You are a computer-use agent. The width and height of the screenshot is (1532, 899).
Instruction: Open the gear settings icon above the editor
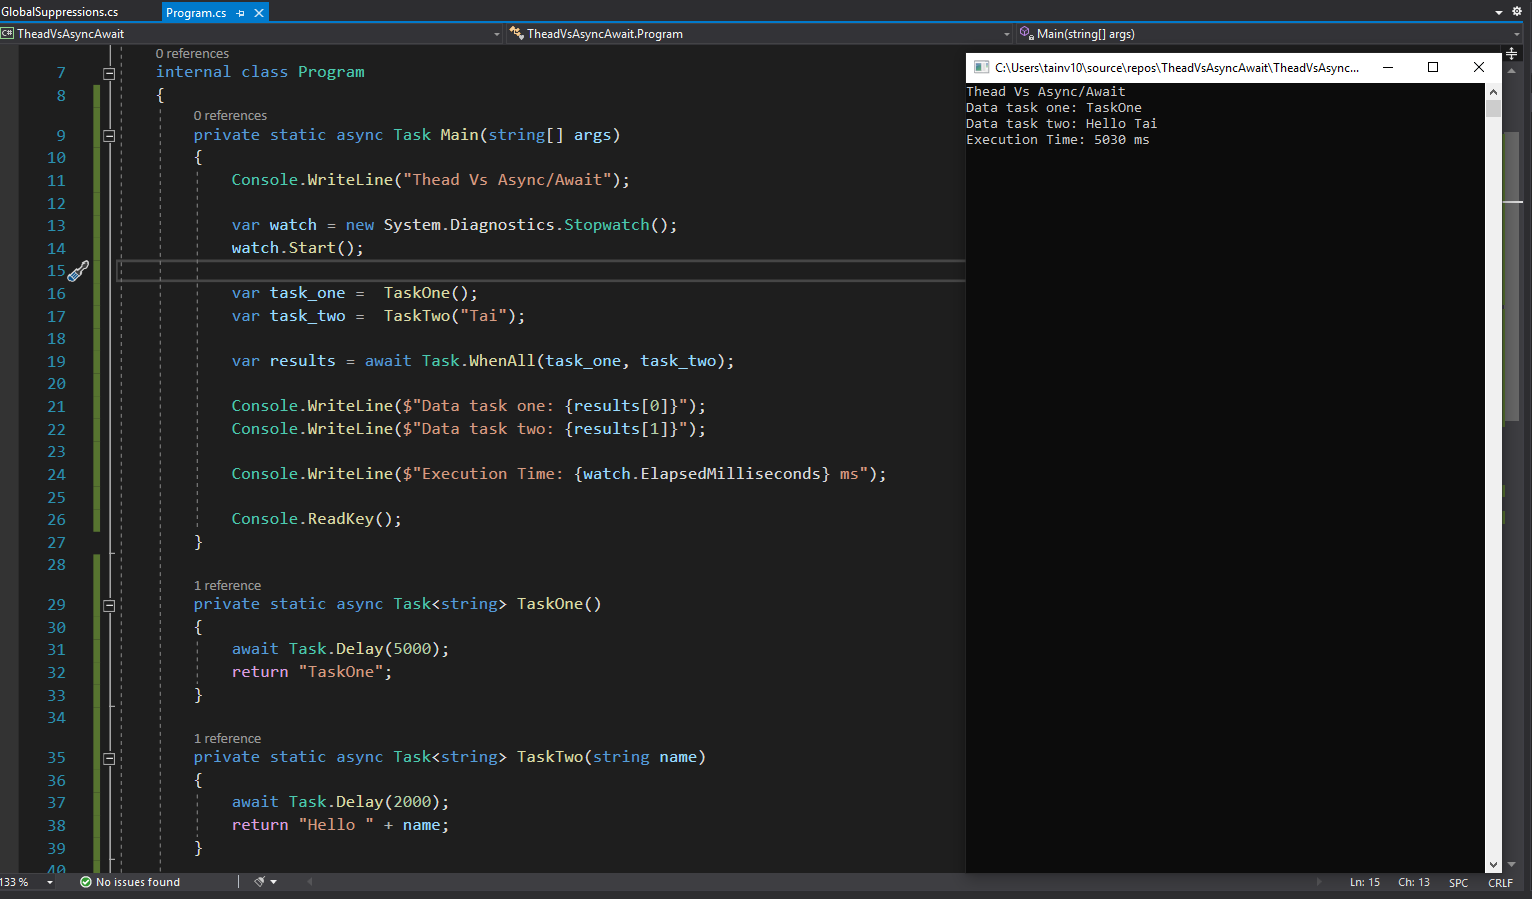pos(1516,12)
